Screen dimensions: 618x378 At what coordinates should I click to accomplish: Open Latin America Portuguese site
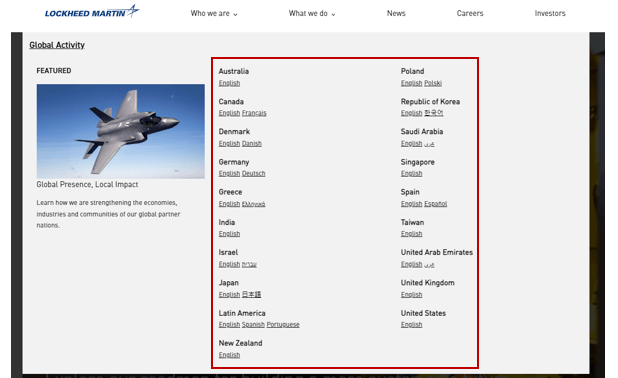(283, 324)
